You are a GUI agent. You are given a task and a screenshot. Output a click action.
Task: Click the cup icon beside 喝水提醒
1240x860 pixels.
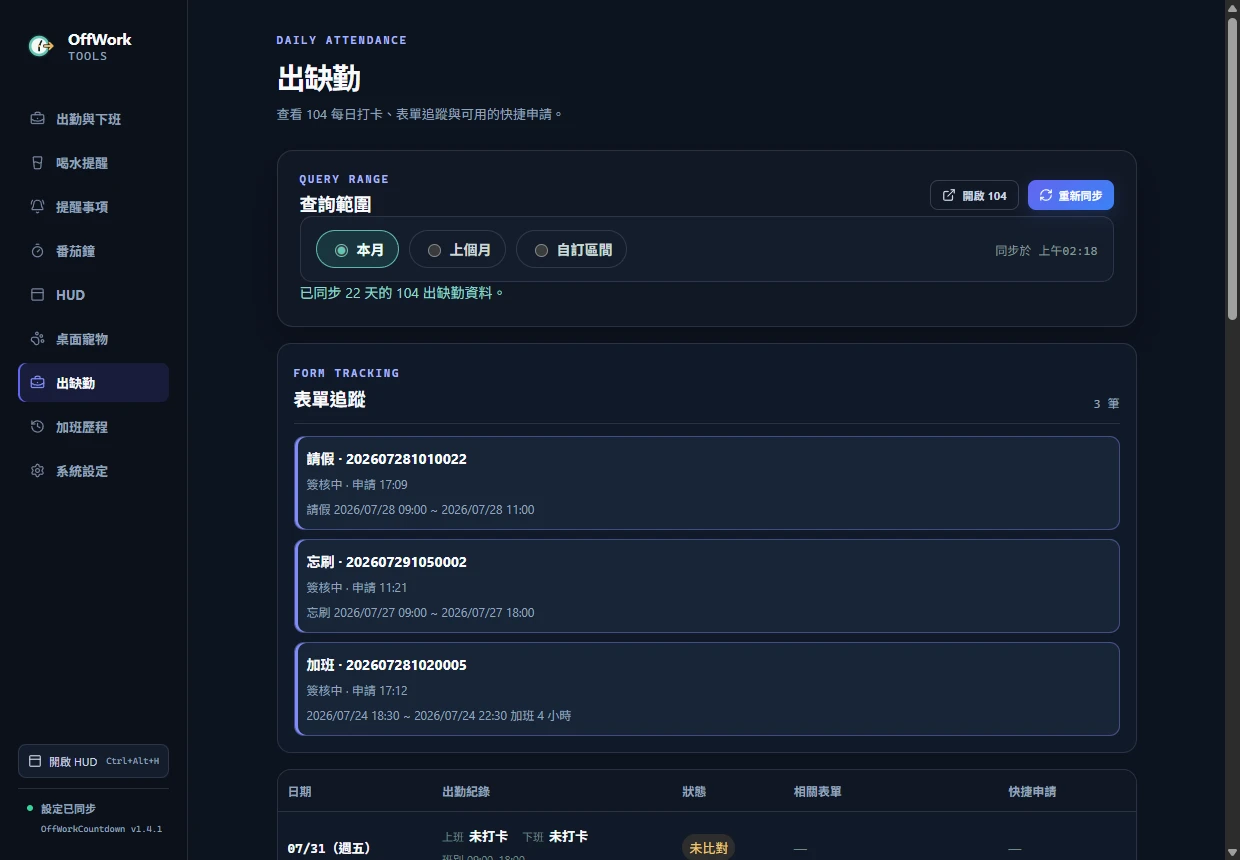37,163
